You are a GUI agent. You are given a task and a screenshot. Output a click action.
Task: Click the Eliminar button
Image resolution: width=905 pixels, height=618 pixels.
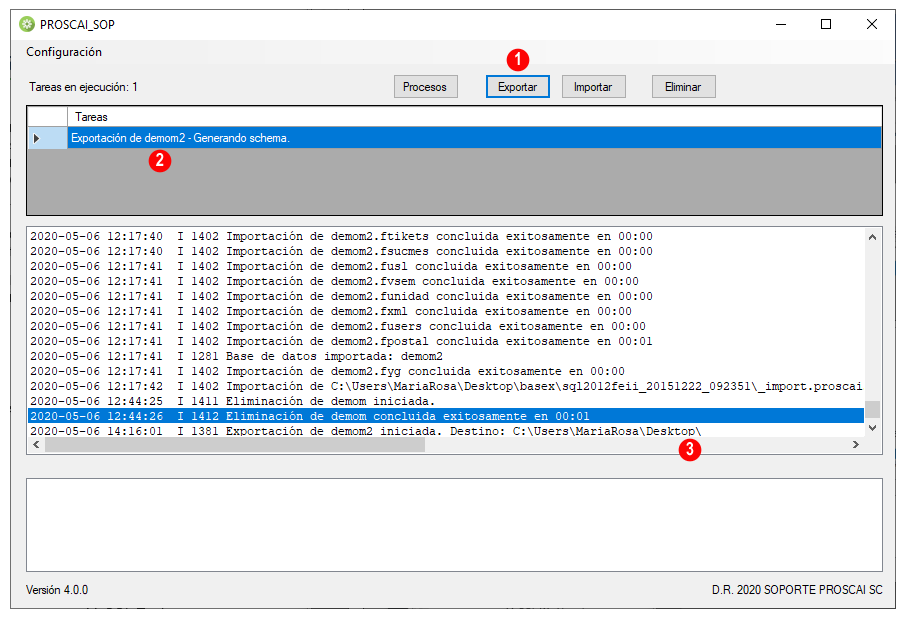coord(683,87)
